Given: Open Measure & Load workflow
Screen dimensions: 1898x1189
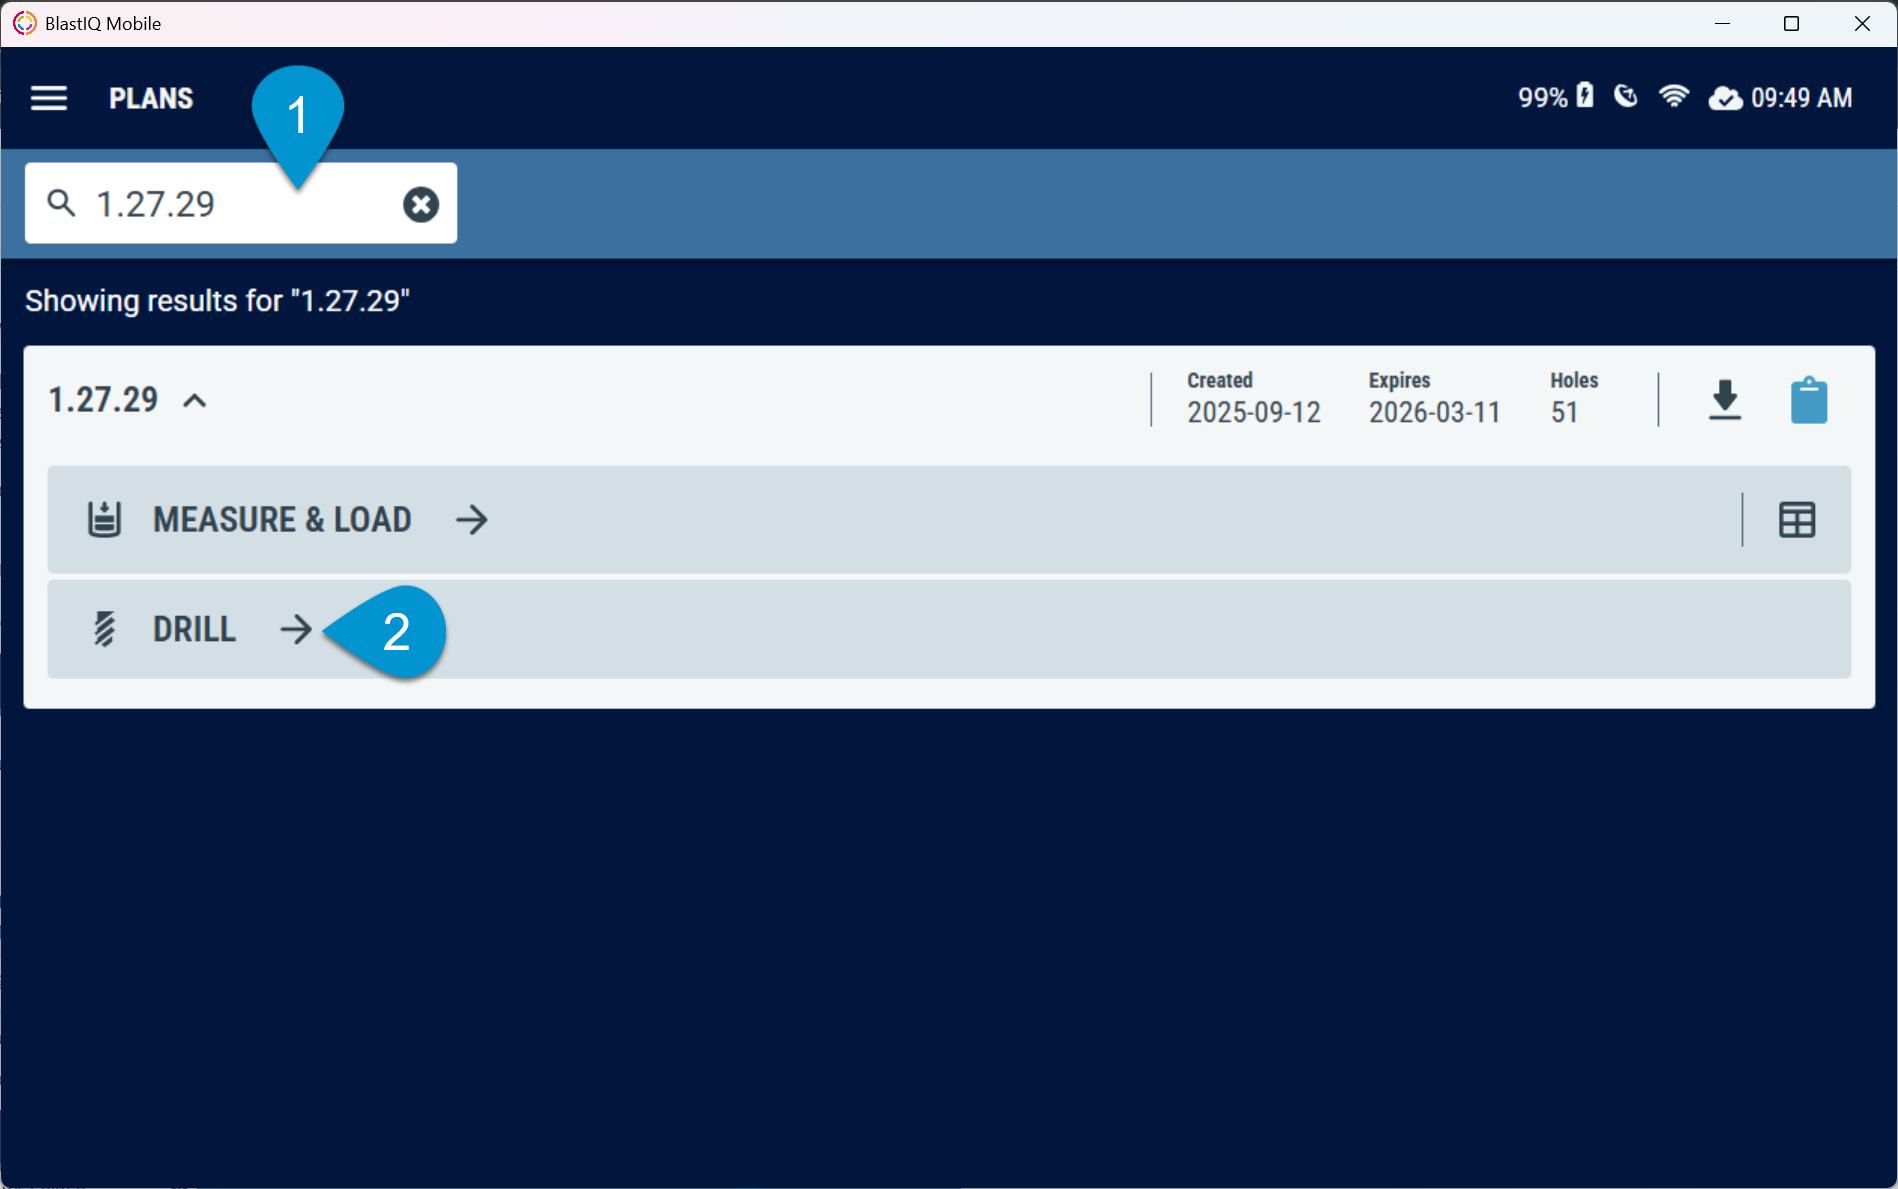Looking at the screenshot, I should (949, 519).
